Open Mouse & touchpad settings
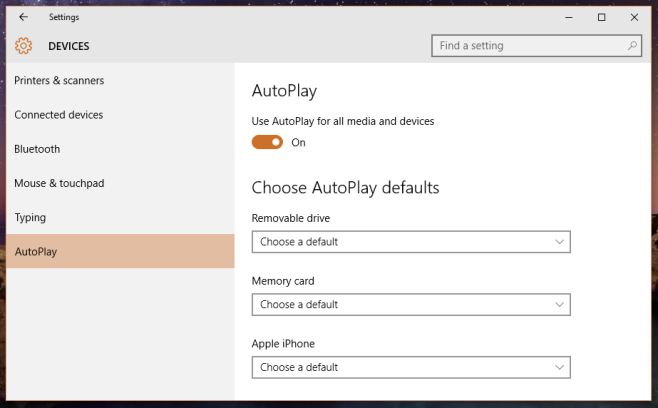The width and height of the screenshot is (658, 408). point(59,183)
